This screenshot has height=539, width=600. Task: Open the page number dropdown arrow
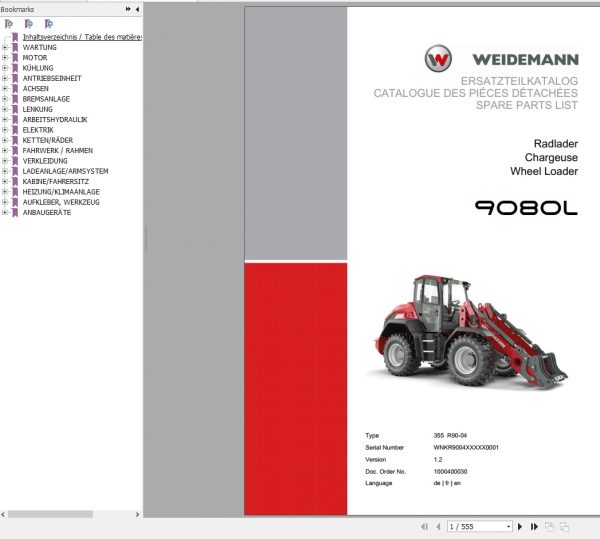(x=509, y=527)
